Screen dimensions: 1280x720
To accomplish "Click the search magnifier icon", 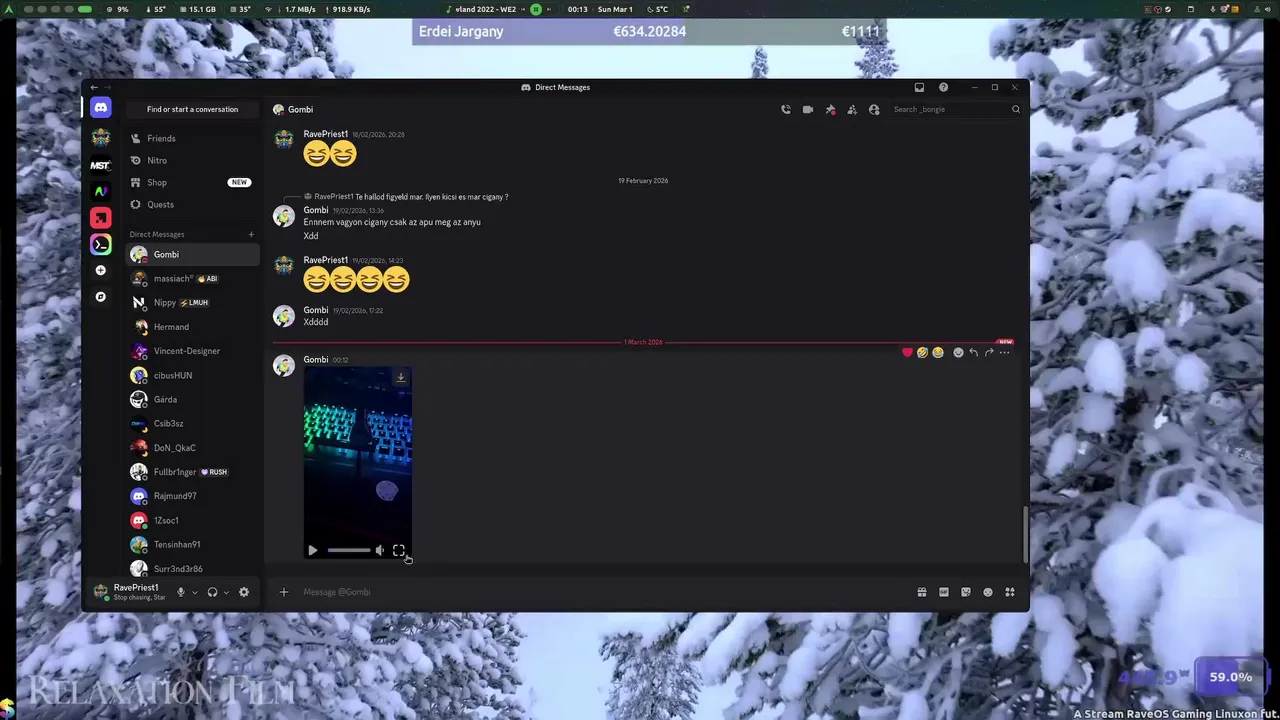I will [1016, 109].
